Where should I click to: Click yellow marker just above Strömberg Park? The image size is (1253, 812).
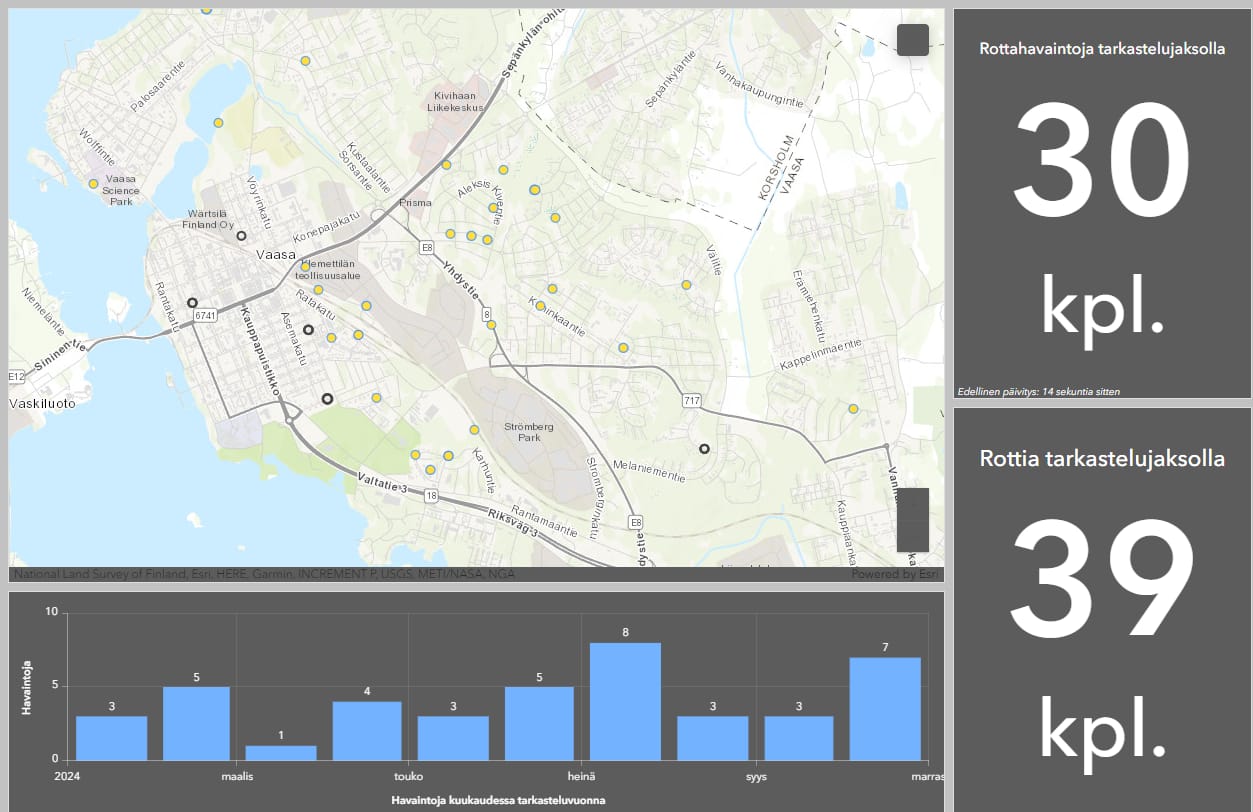(474, 430)
